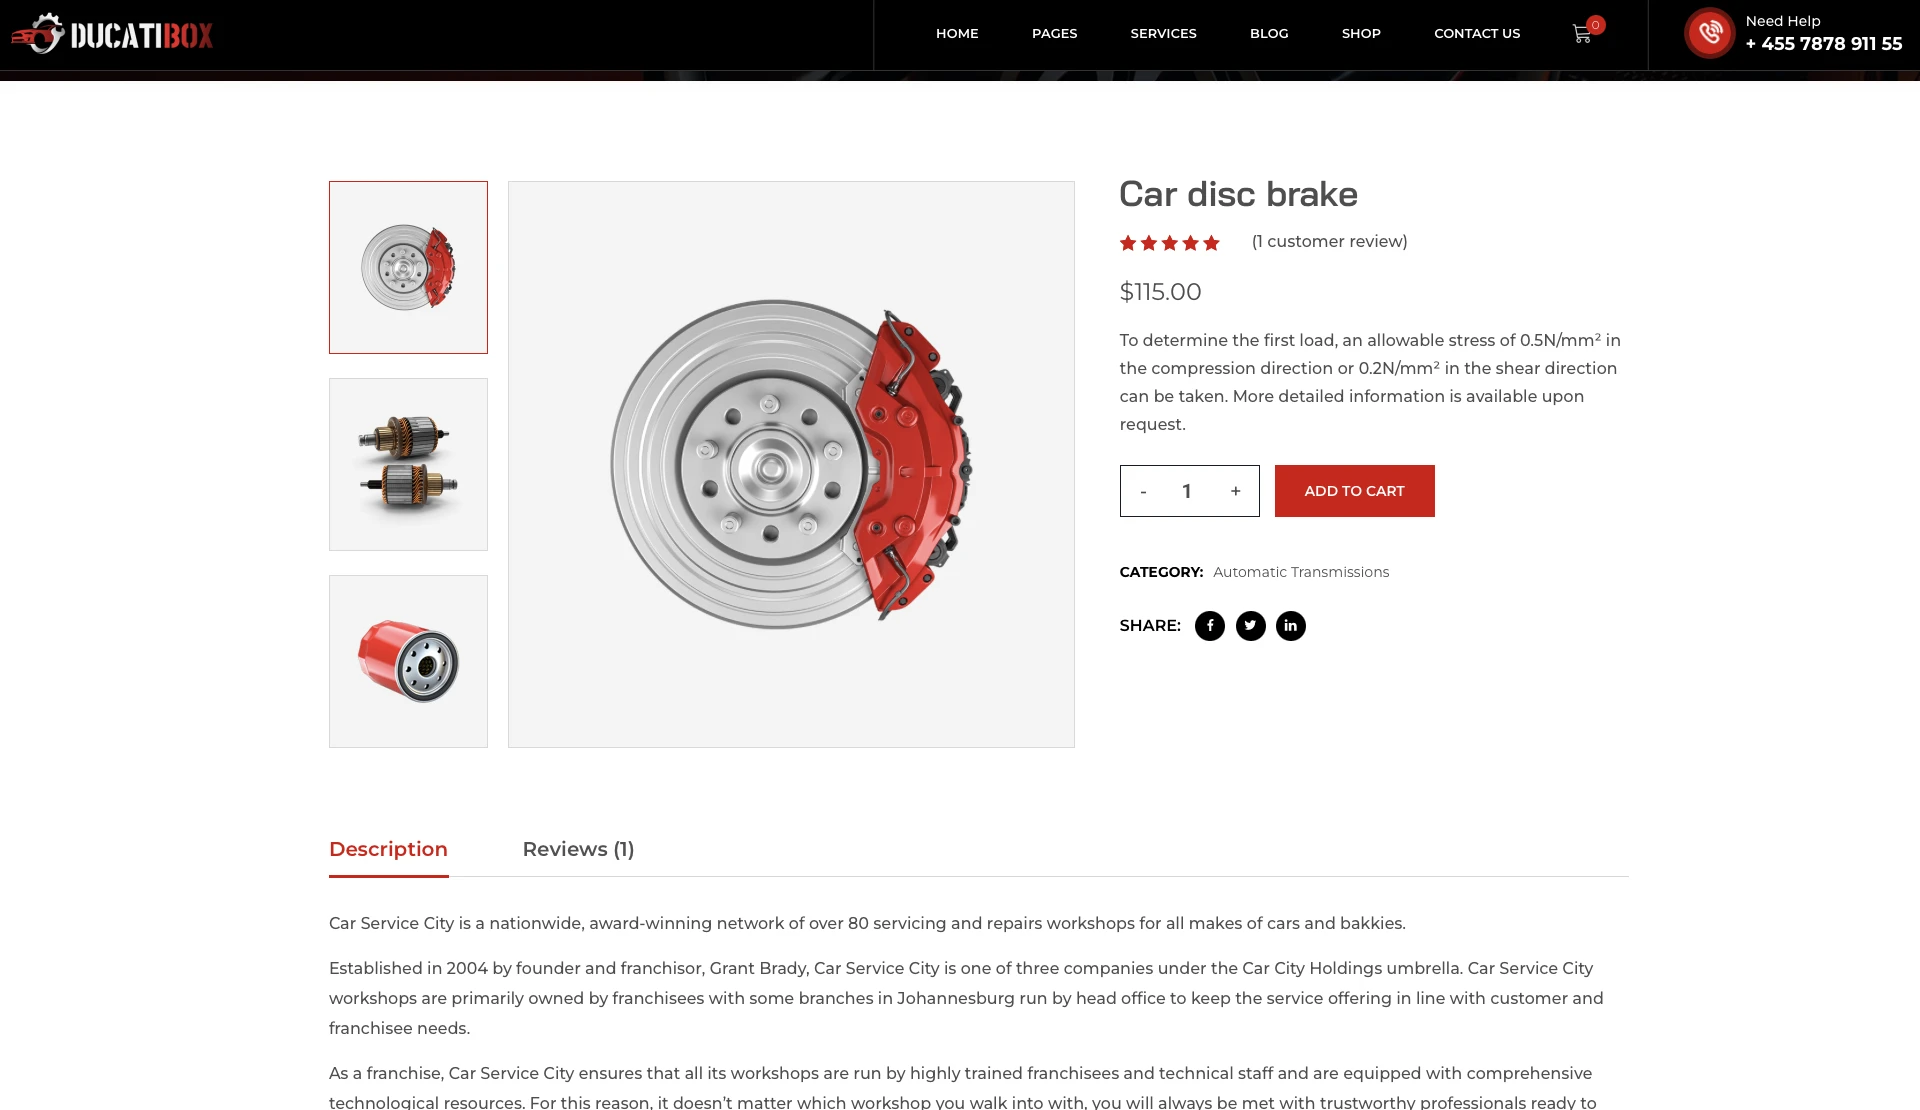The image size is (1920, 1110).
Task: Increase quantity with plus button
Action: pyautogui.click(x=1236, y=491)
